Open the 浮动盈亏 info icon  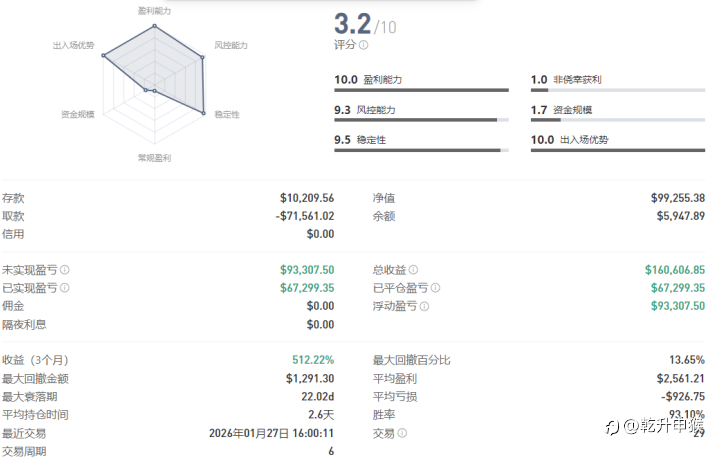[x=424, y=306]
